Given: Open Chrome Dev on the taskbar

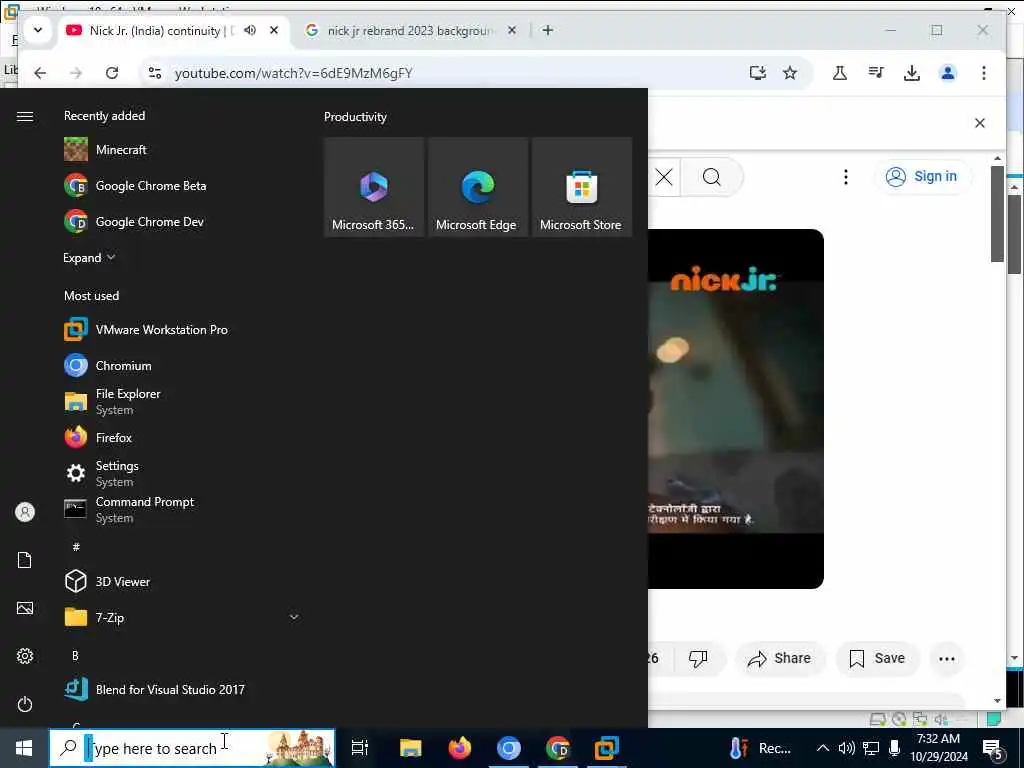Looking at the screenshot, I should 558,748.
